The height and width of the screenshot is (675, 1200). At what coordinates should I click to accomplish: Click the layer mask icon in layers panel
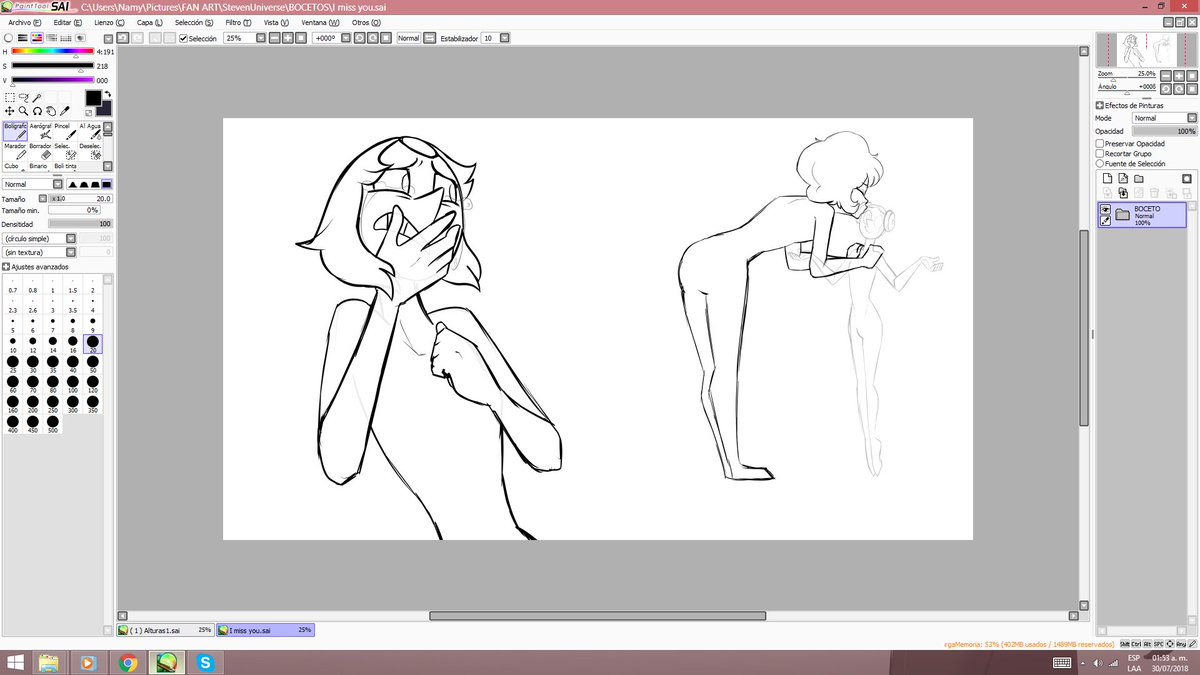pyautogui.click(x=1186, y=178)
